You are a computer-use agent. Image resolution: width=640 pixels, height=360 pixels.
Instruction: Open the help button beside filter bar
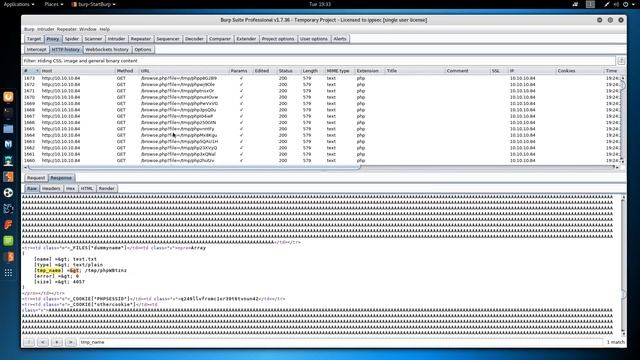(621, 61)
